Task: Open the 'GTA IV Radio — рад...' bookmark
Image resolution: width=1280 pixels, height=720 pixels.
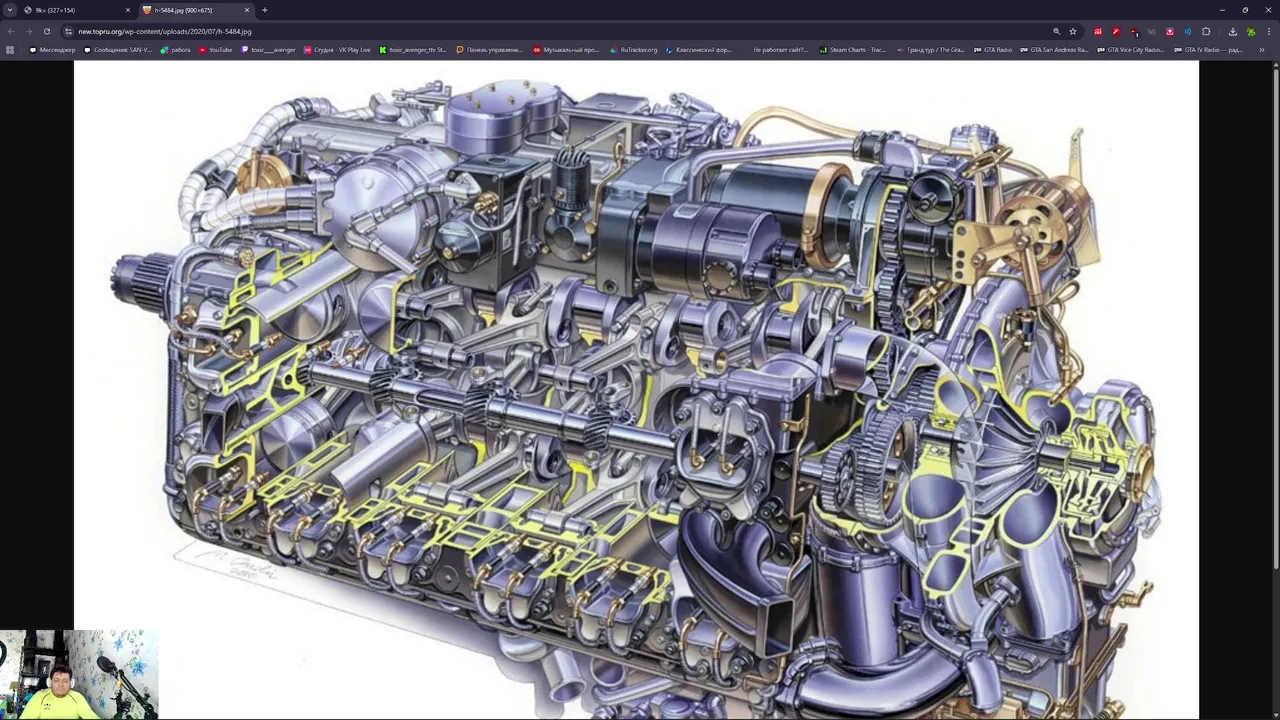Action: (1208, 50)
